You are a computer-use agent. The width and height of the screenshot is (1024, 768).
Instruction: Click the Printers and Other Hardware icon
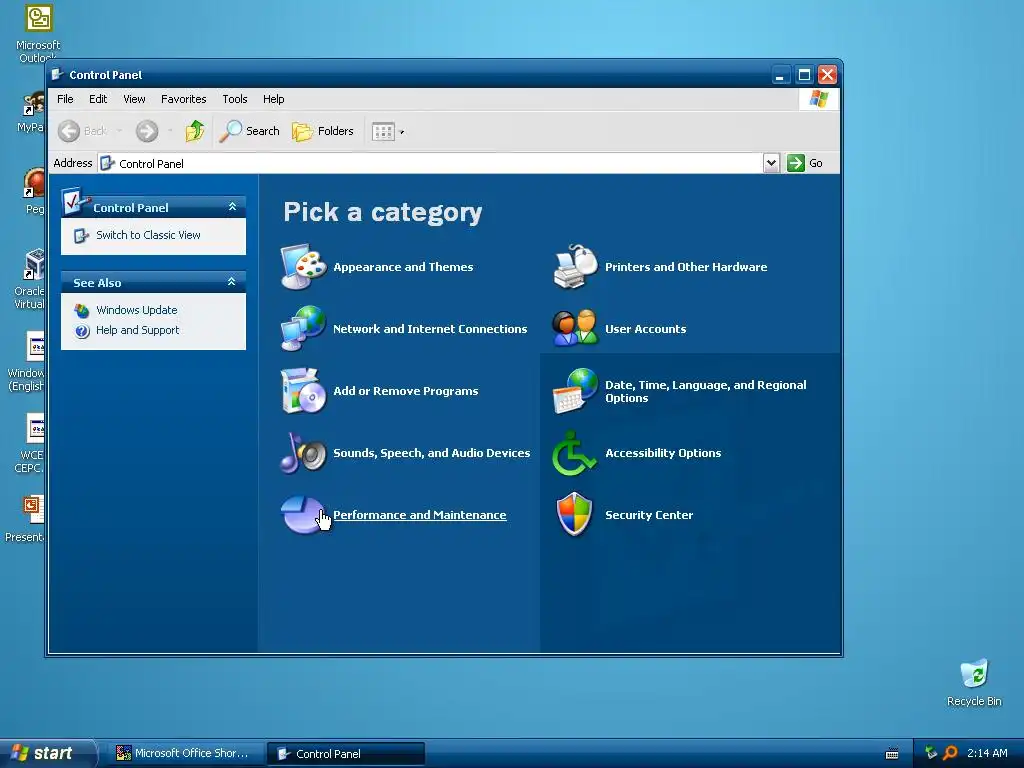click(575, 266)
